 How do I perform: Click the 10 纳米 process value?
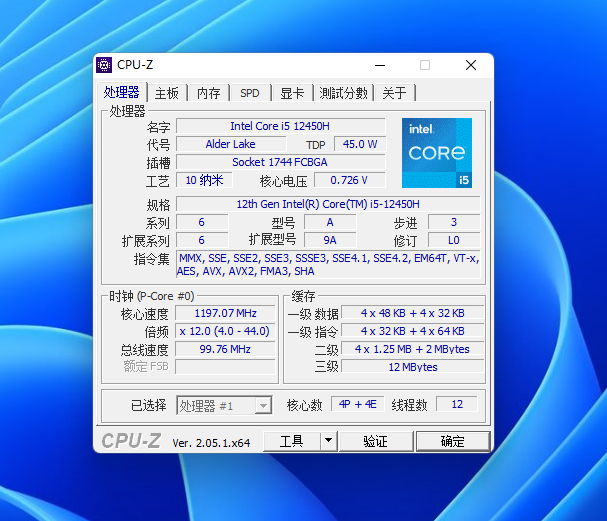click(204, 180)
